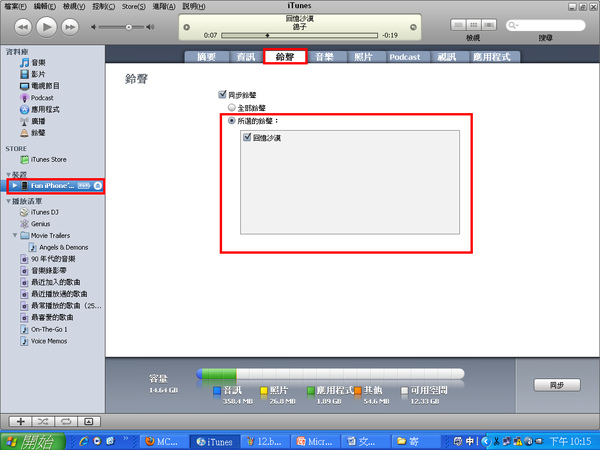Switch to 鈴聲 tab
Image resolution: width=600 pixels, height=450 pixels.
[x=285, y=57]
